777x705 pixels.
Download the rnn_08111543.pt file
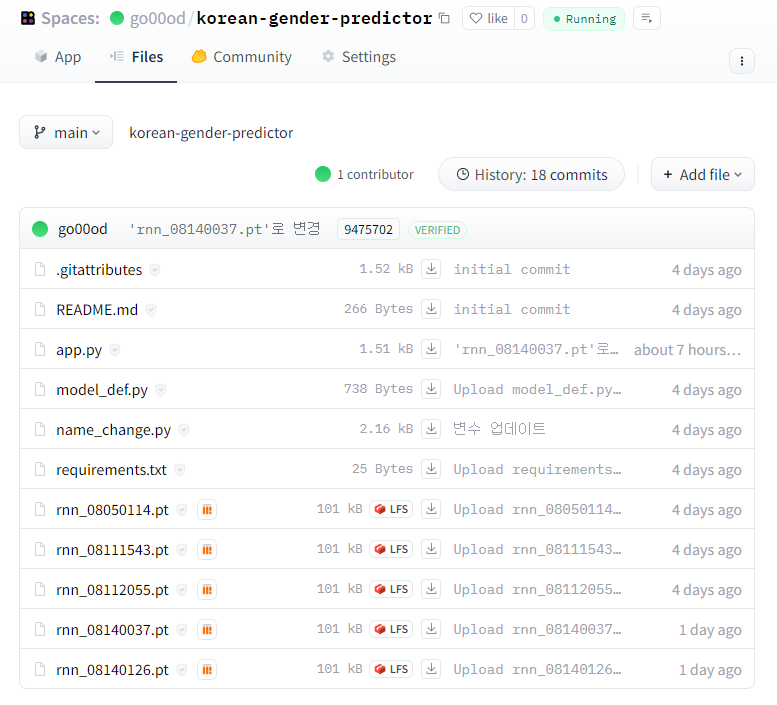[x=431, y=549]
